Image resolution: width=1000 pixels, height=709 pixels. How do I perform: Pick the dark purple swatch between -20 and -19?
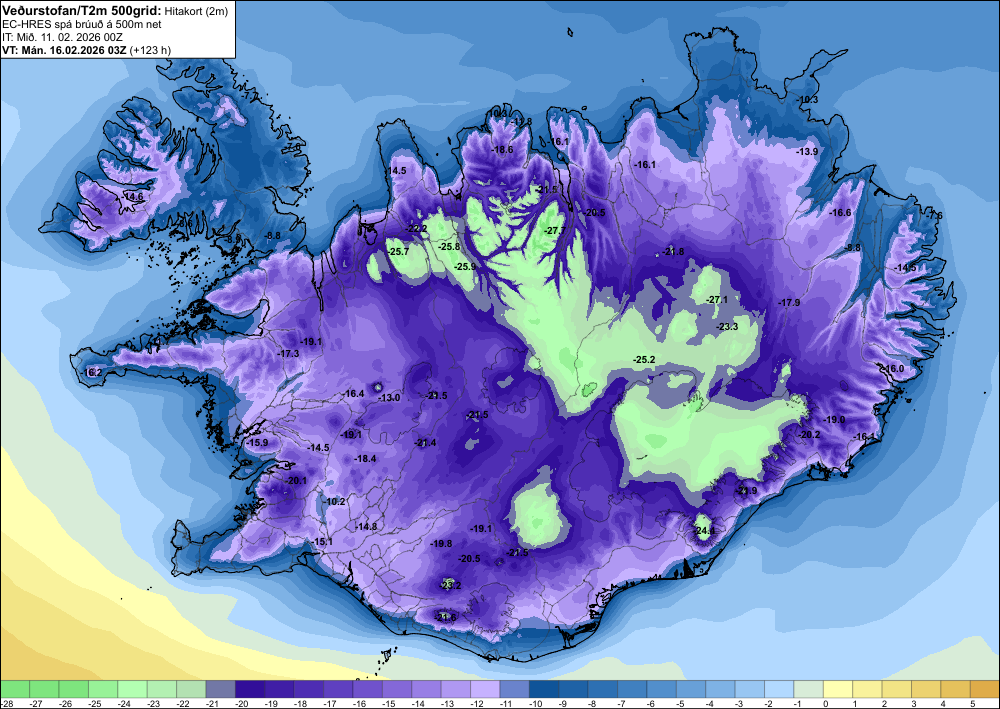[x=250, y=689]
